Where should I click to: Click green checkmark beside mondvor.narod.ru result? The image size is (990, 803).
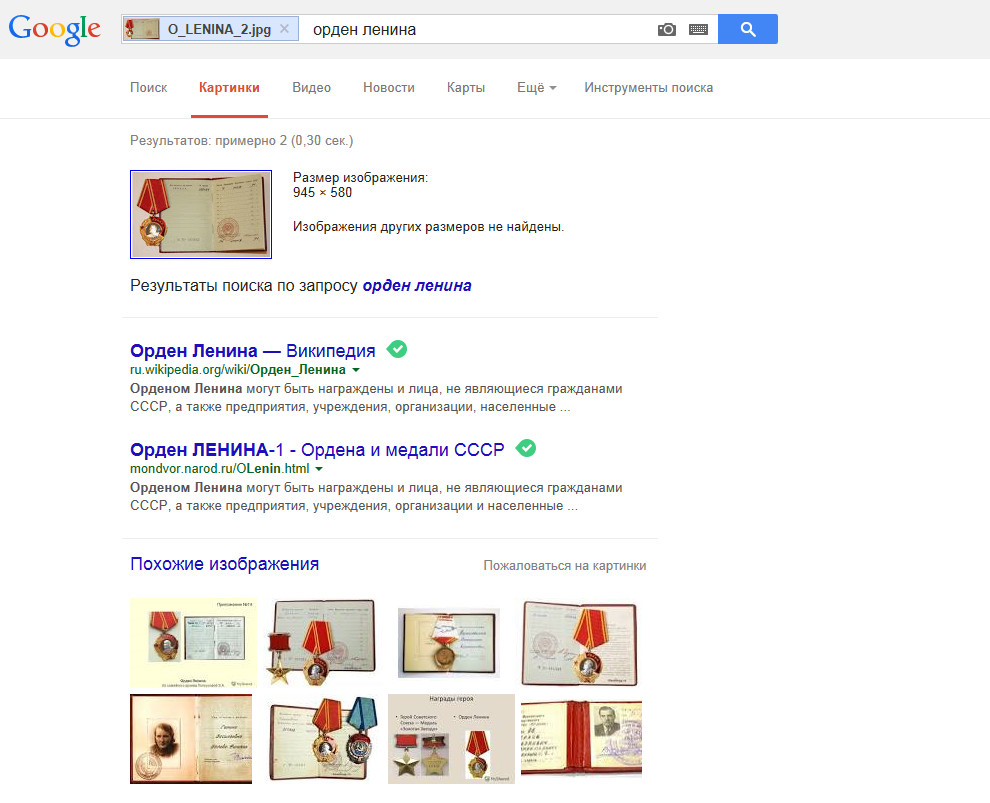(525, 448)
